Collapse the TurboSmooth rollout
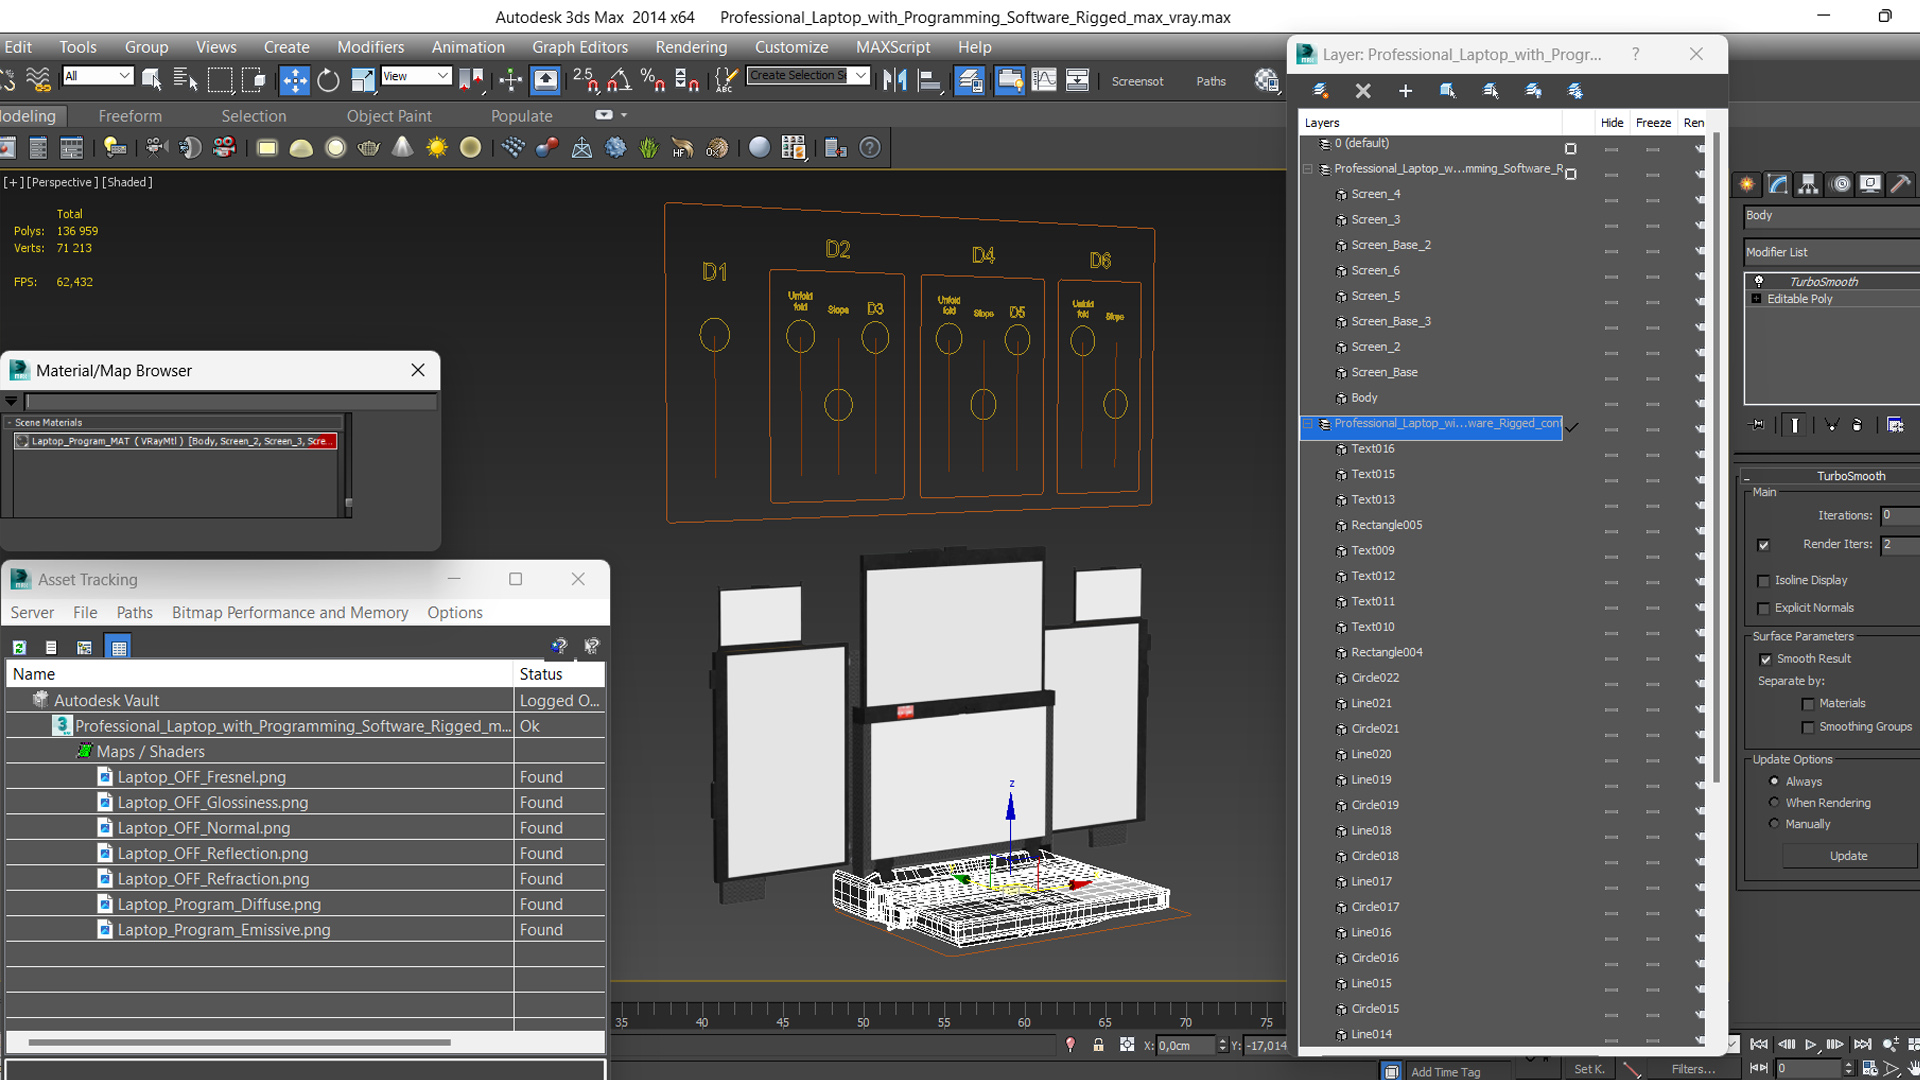 tap(1747, 477)
